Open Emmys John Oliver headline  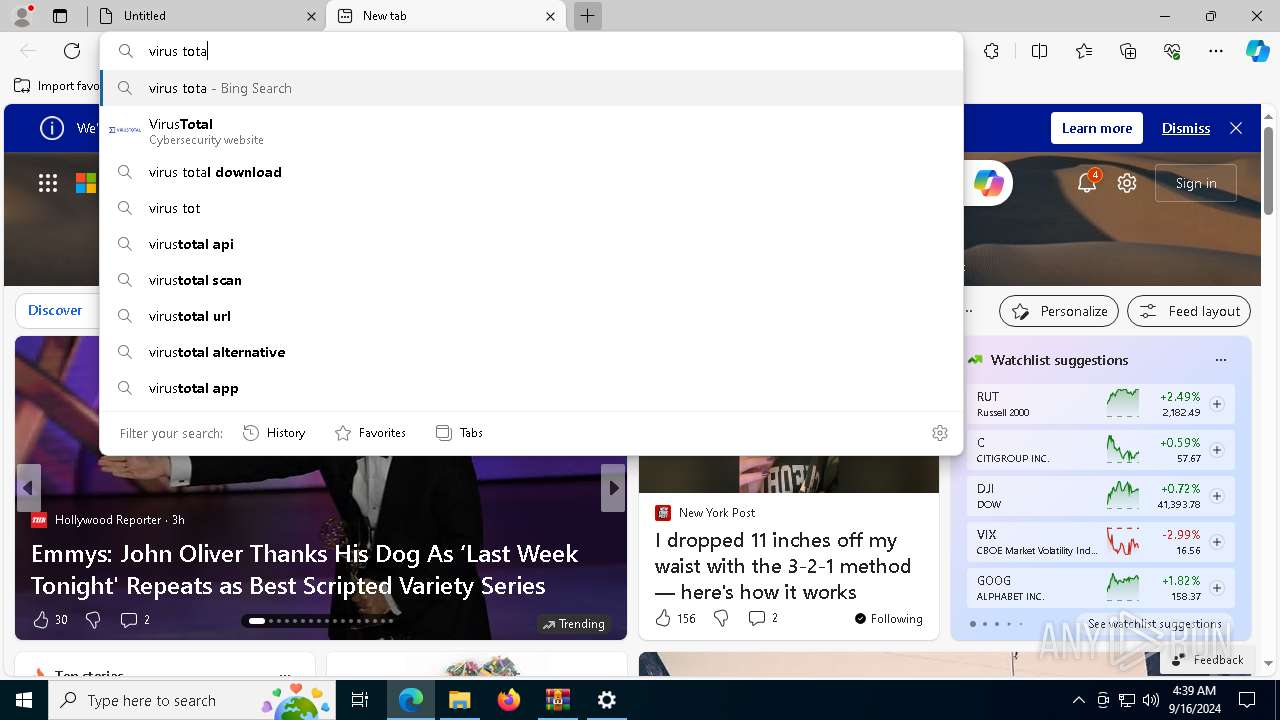305,569
